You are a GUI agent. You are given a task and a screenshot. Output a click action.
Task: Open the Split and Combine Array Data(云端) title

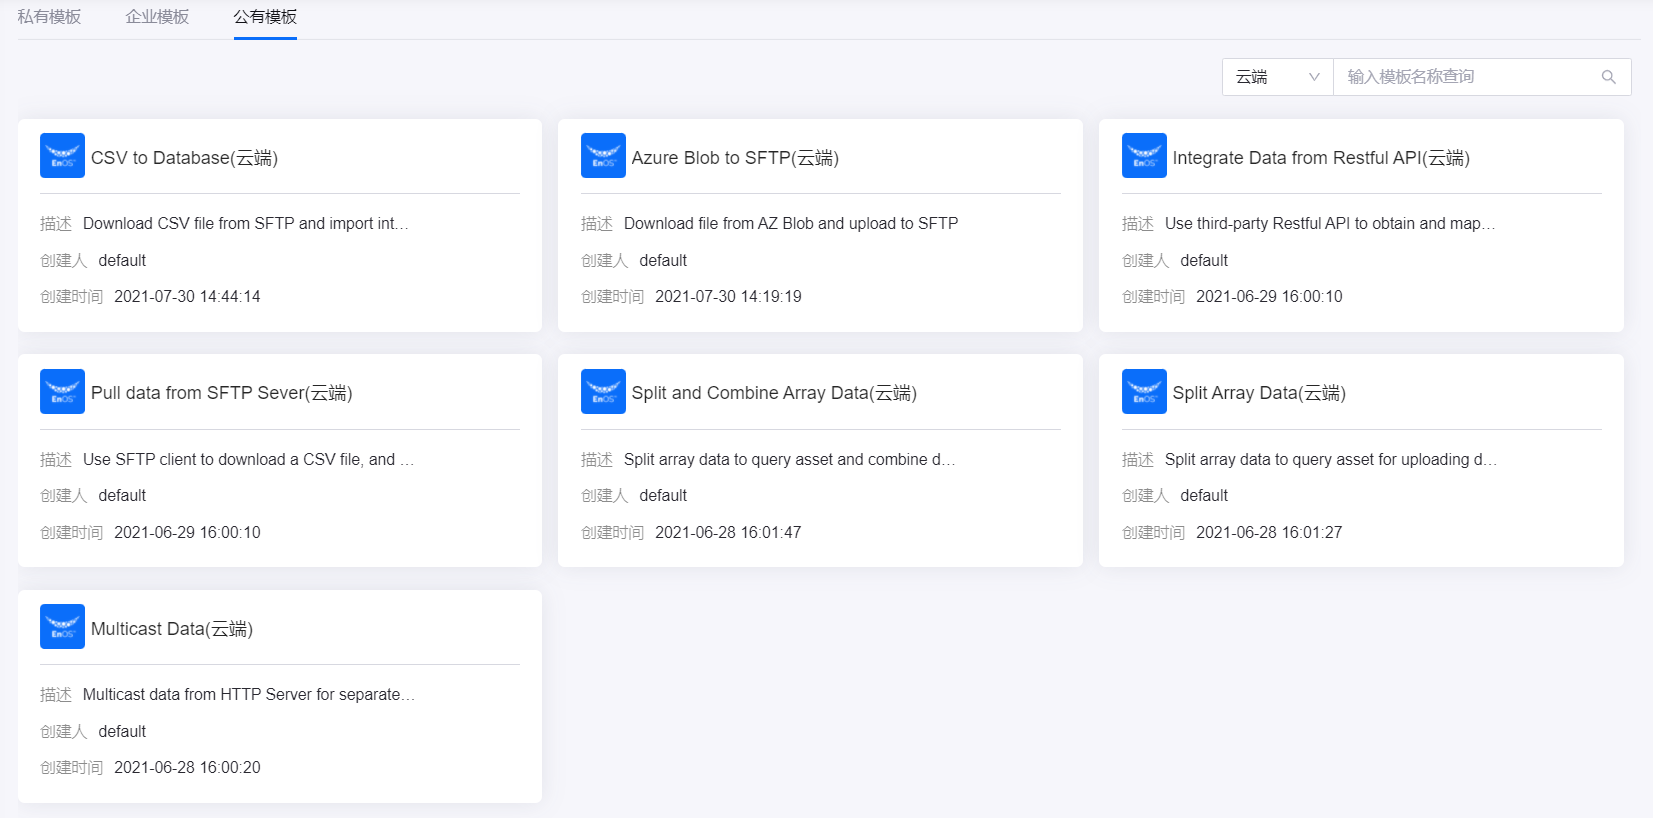coord(774,393)
